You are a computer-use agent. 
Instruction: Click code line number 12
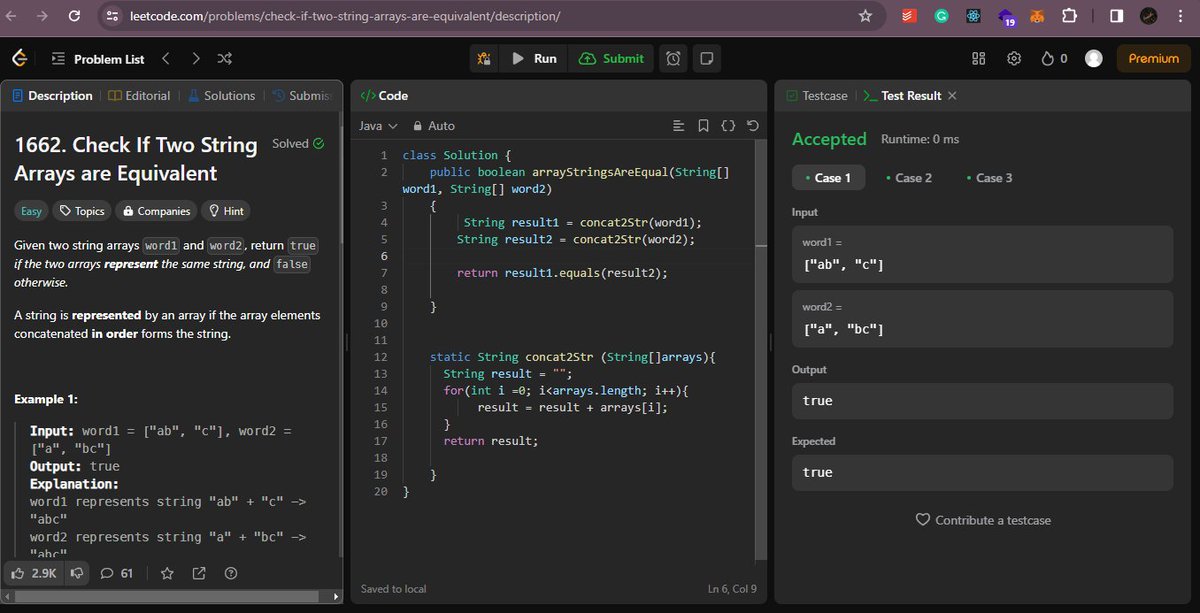click(379, 357)
